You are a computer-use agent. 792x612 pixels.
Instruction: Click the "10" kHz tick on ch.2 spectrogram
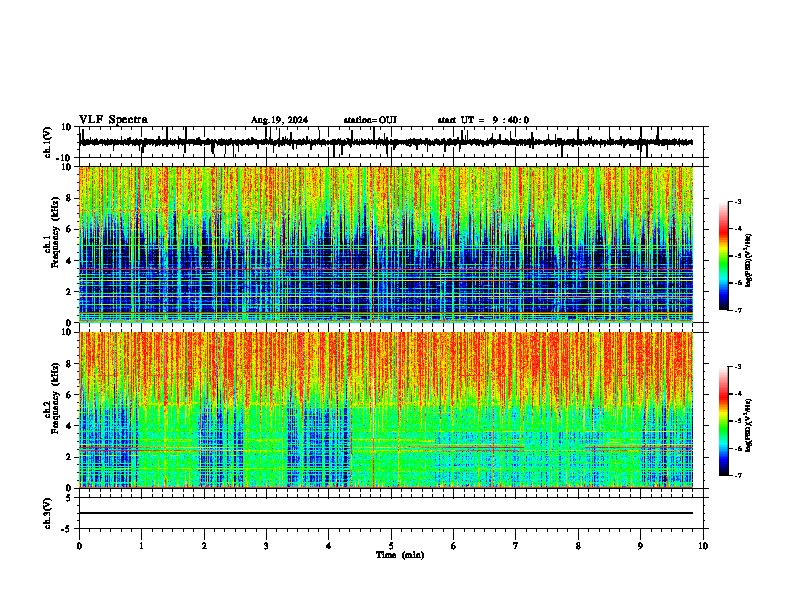click(x=67, y=332)
